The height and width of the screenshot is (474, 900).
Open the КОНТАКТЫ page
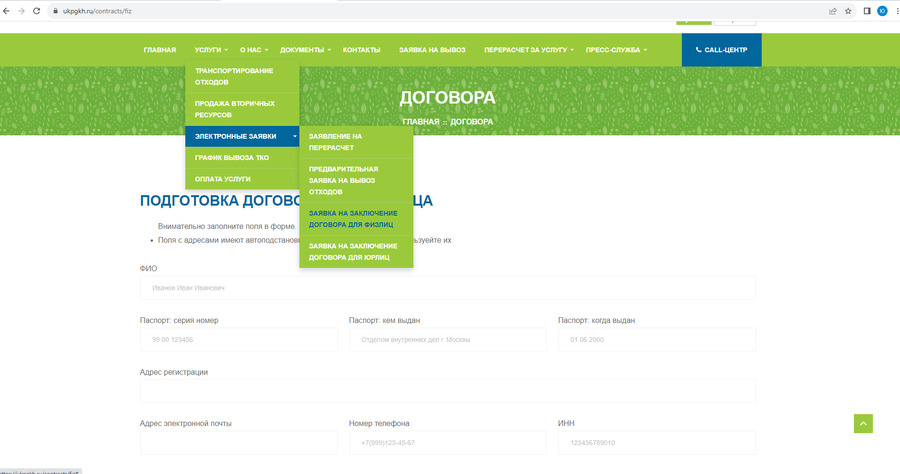point(362,50)
